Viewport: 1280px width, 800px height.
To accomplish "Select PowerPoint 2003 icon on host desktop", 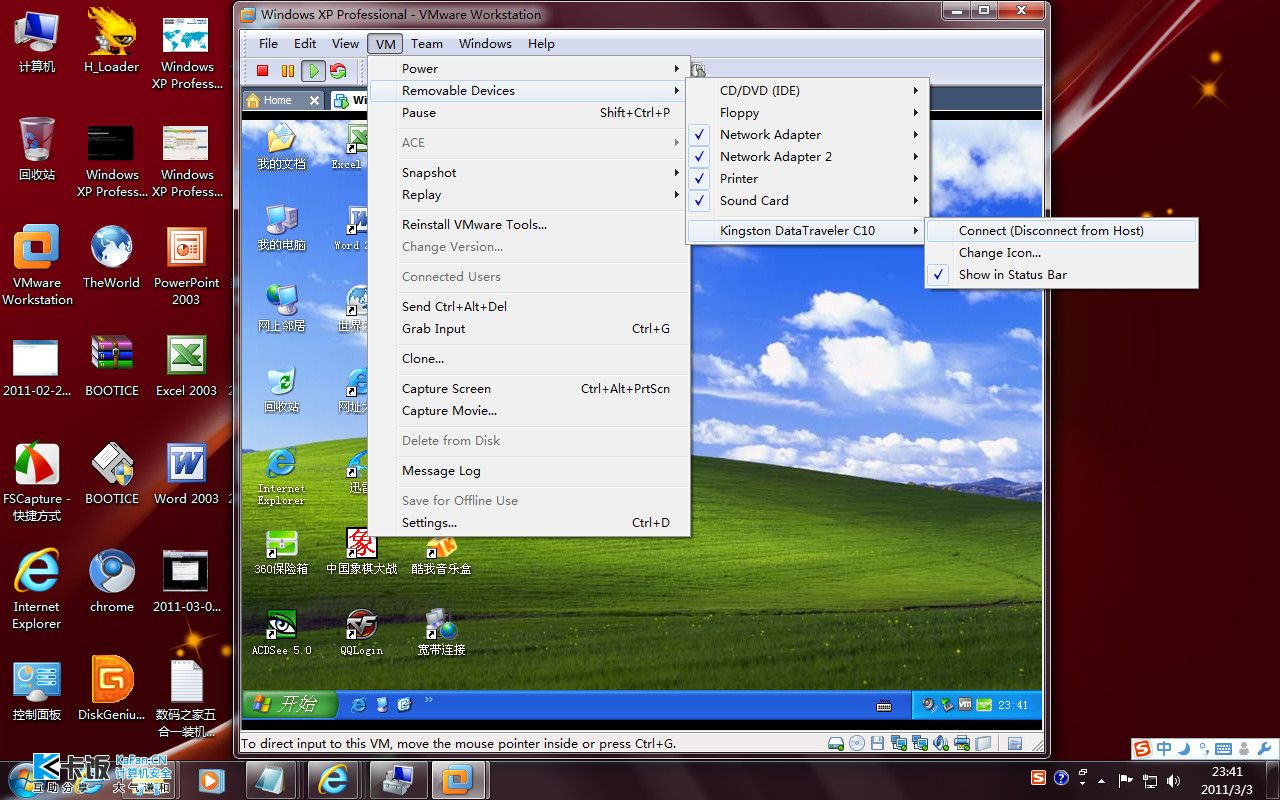I will pos(187,265).
